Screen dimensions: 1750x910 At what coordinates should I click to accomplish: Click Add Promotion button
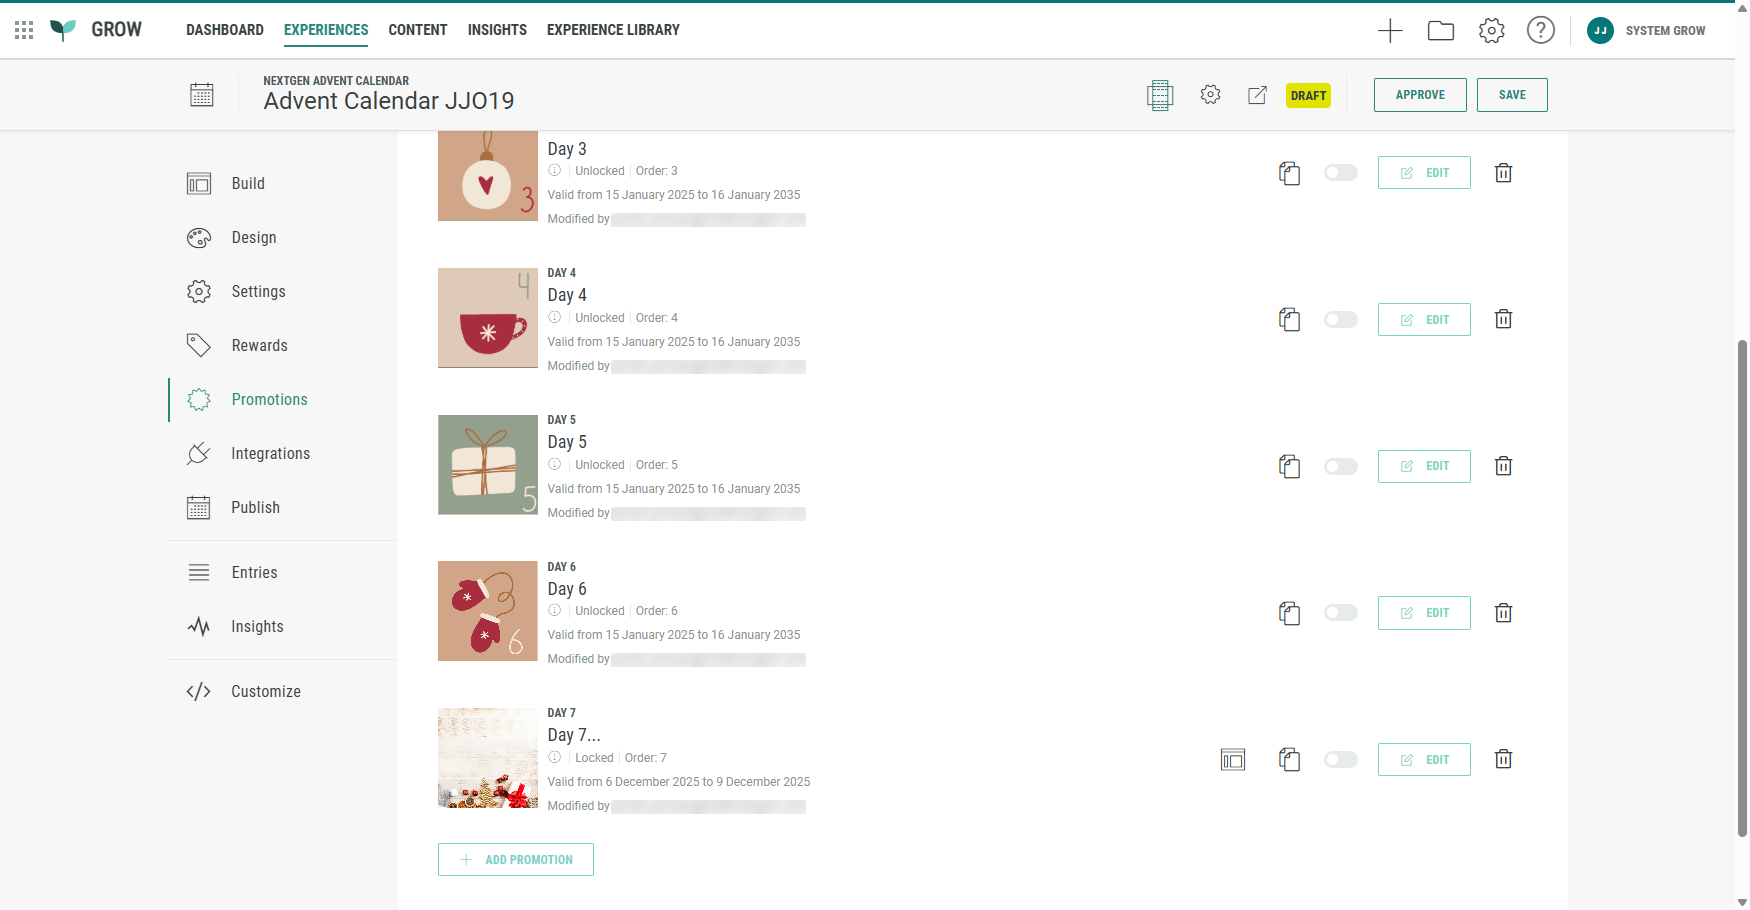coord(516,860)
